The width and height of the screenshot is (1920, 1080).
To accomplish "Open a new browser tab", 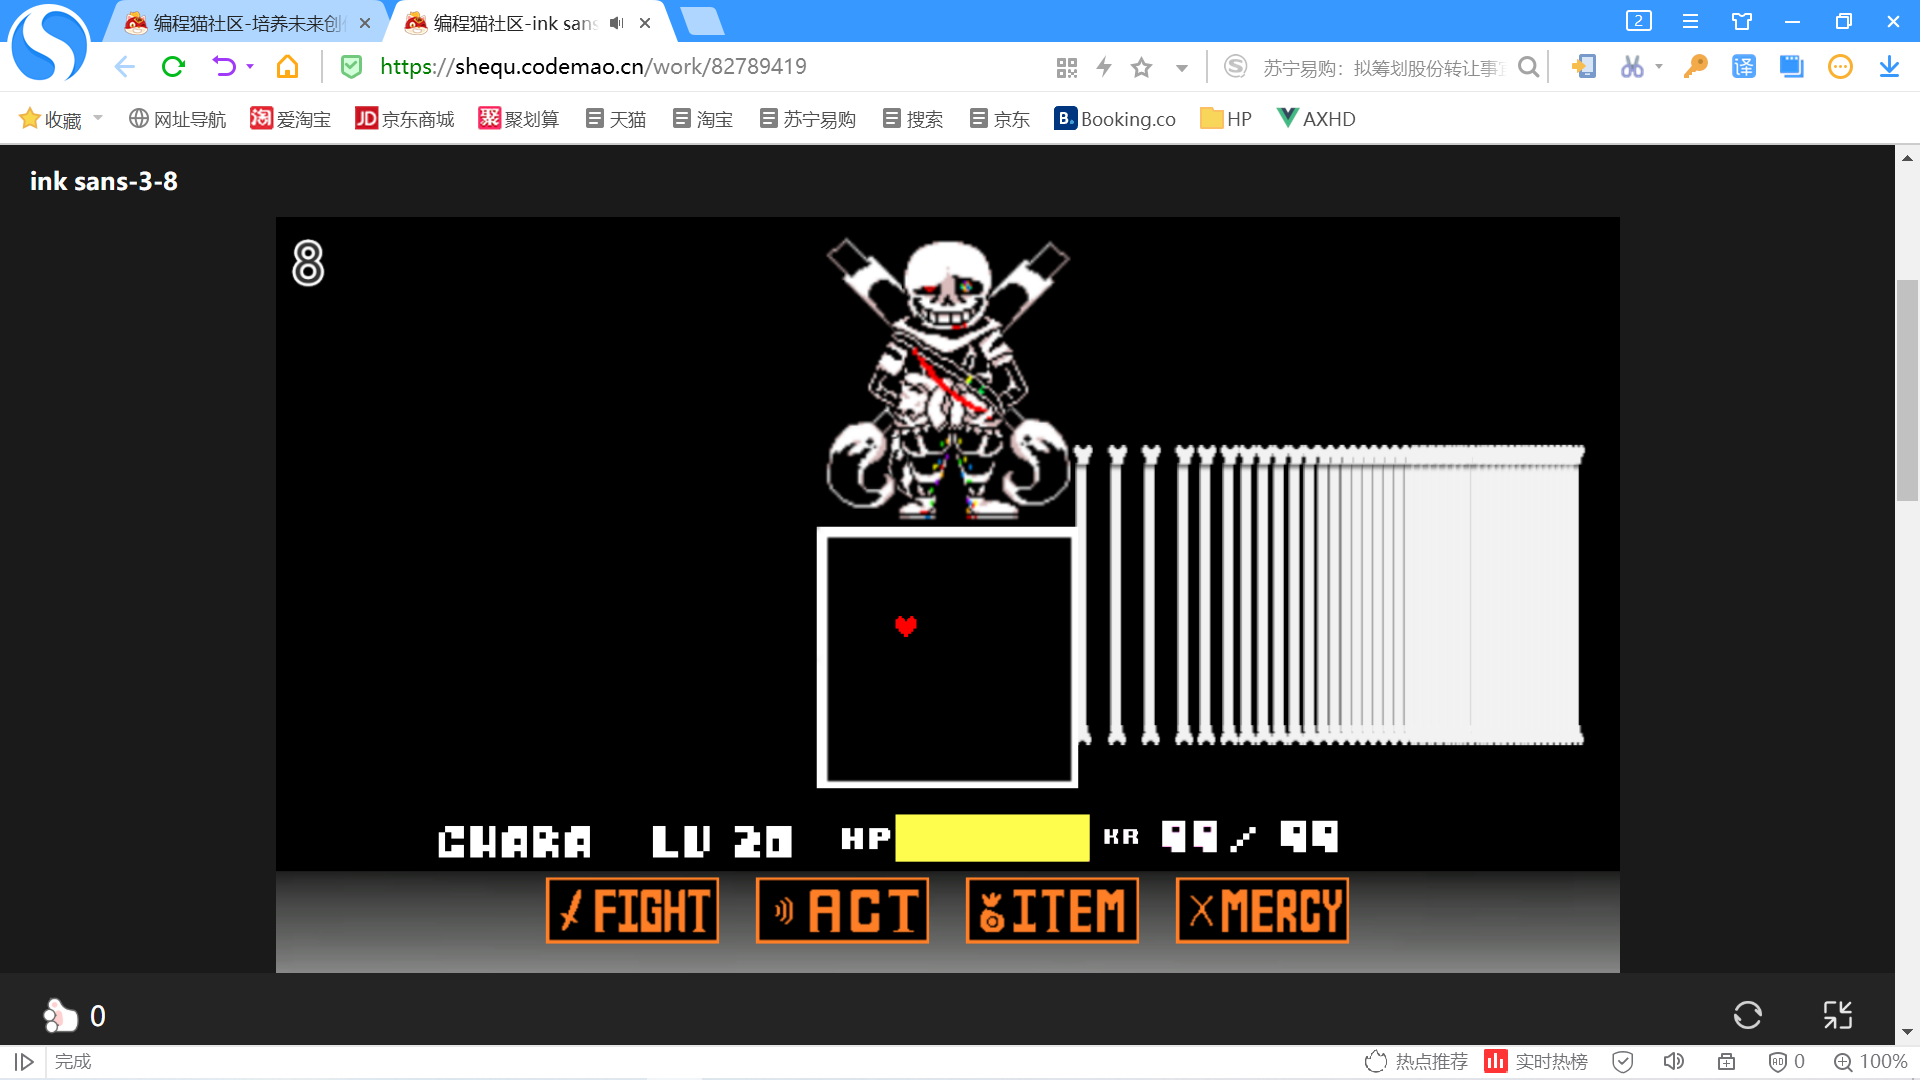I will pos(701,22).
